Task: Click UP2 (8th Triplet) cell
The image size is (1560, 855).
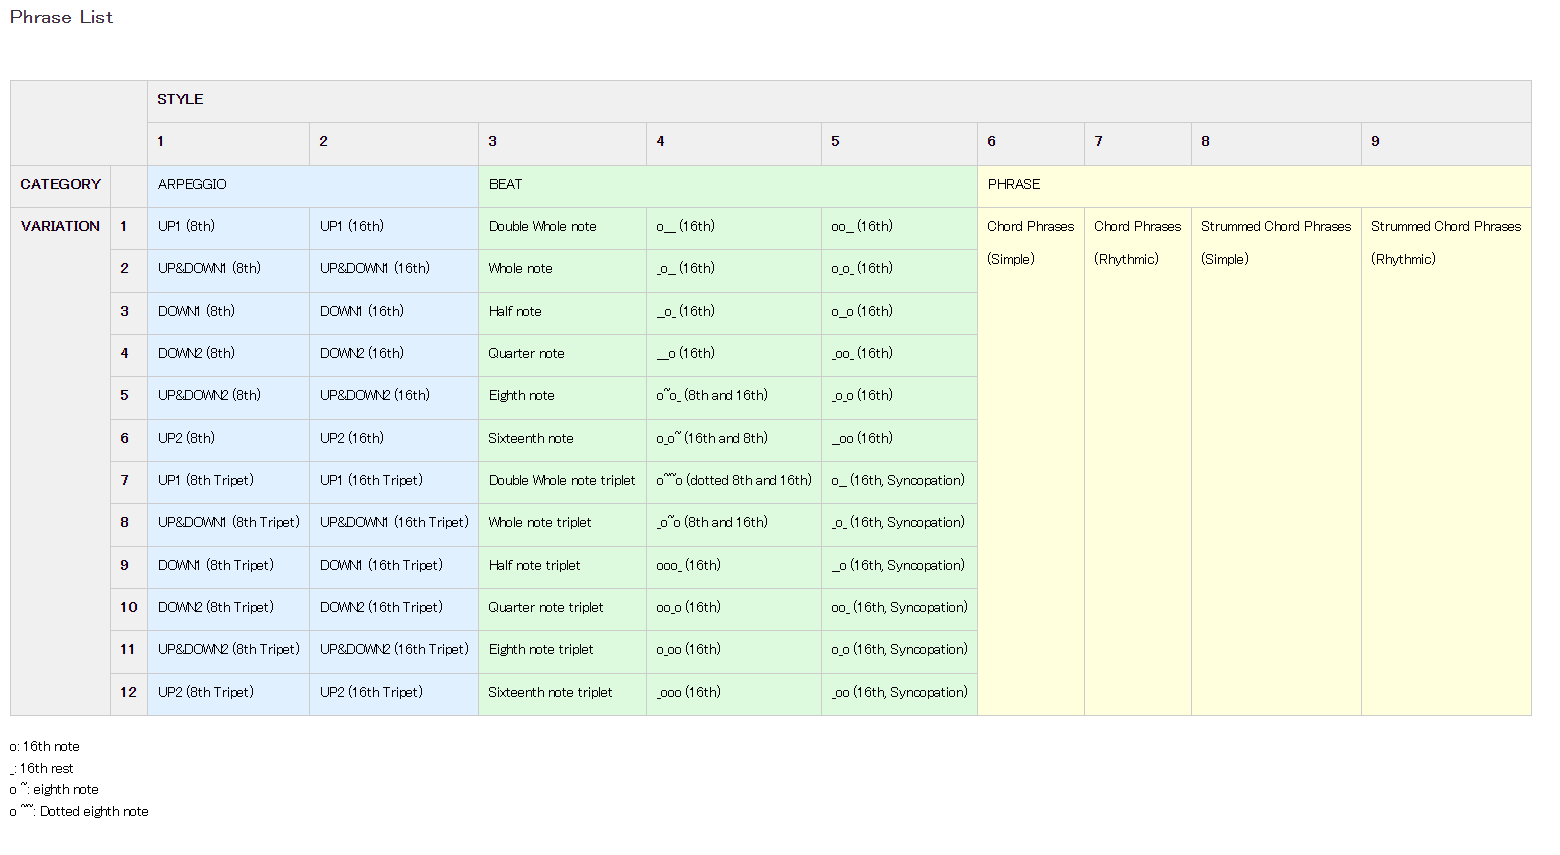Action: point(228,694)
